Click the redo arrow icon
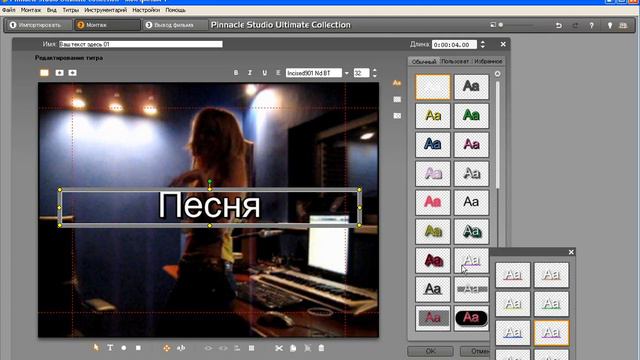 click(x=575, y=25)
